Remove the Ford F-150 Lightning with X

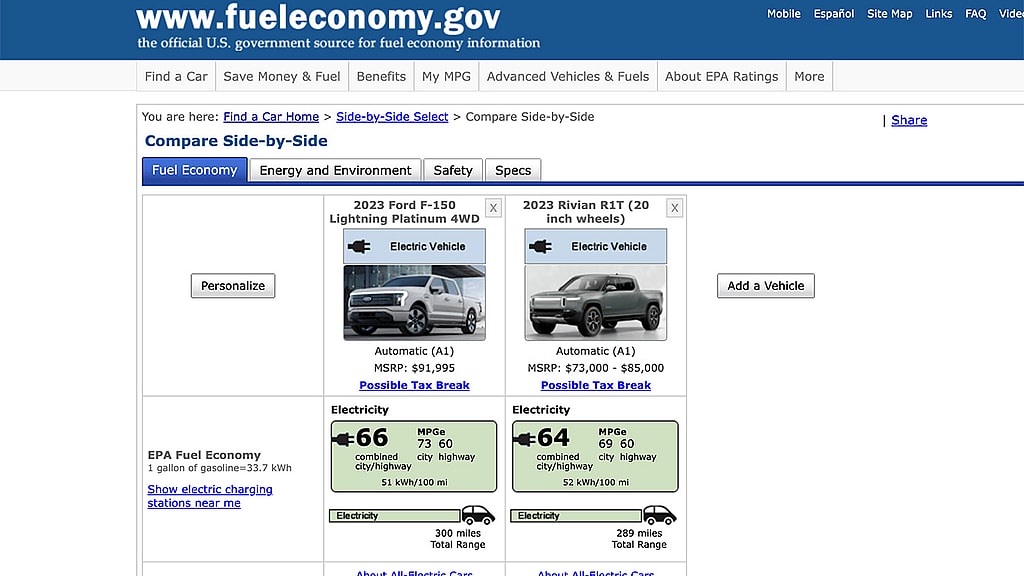(x=493, y=208)
